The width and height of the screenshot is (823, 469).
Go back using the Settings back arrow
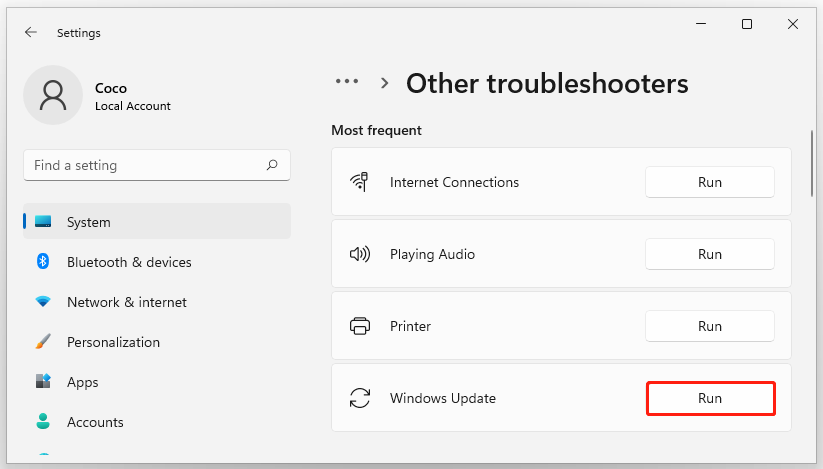31,33
